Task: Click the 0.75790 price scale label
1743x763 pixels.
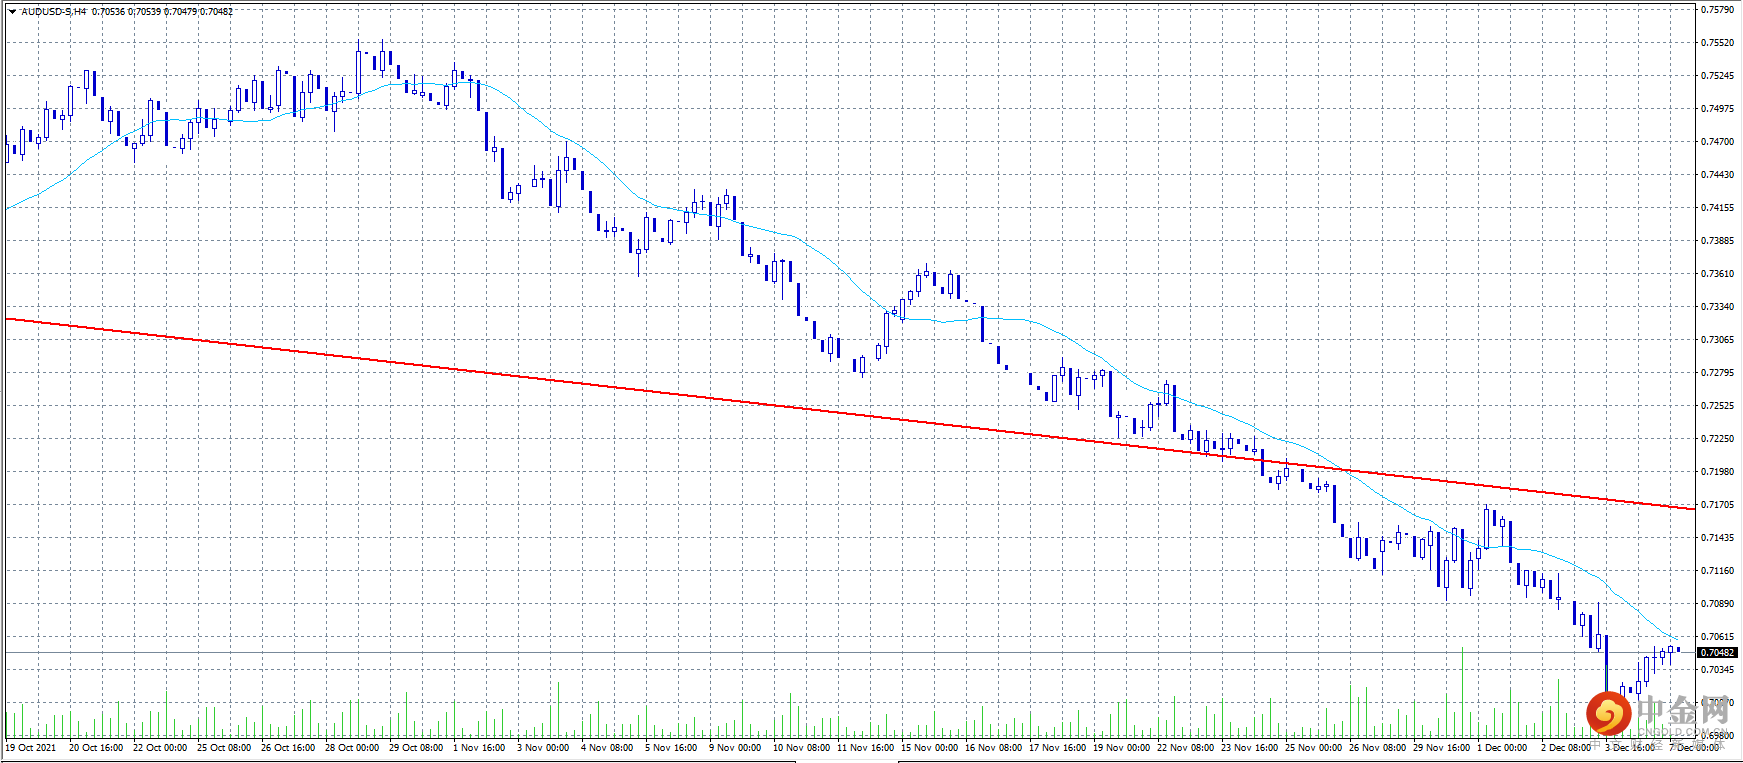Action: coord(1718,10)
